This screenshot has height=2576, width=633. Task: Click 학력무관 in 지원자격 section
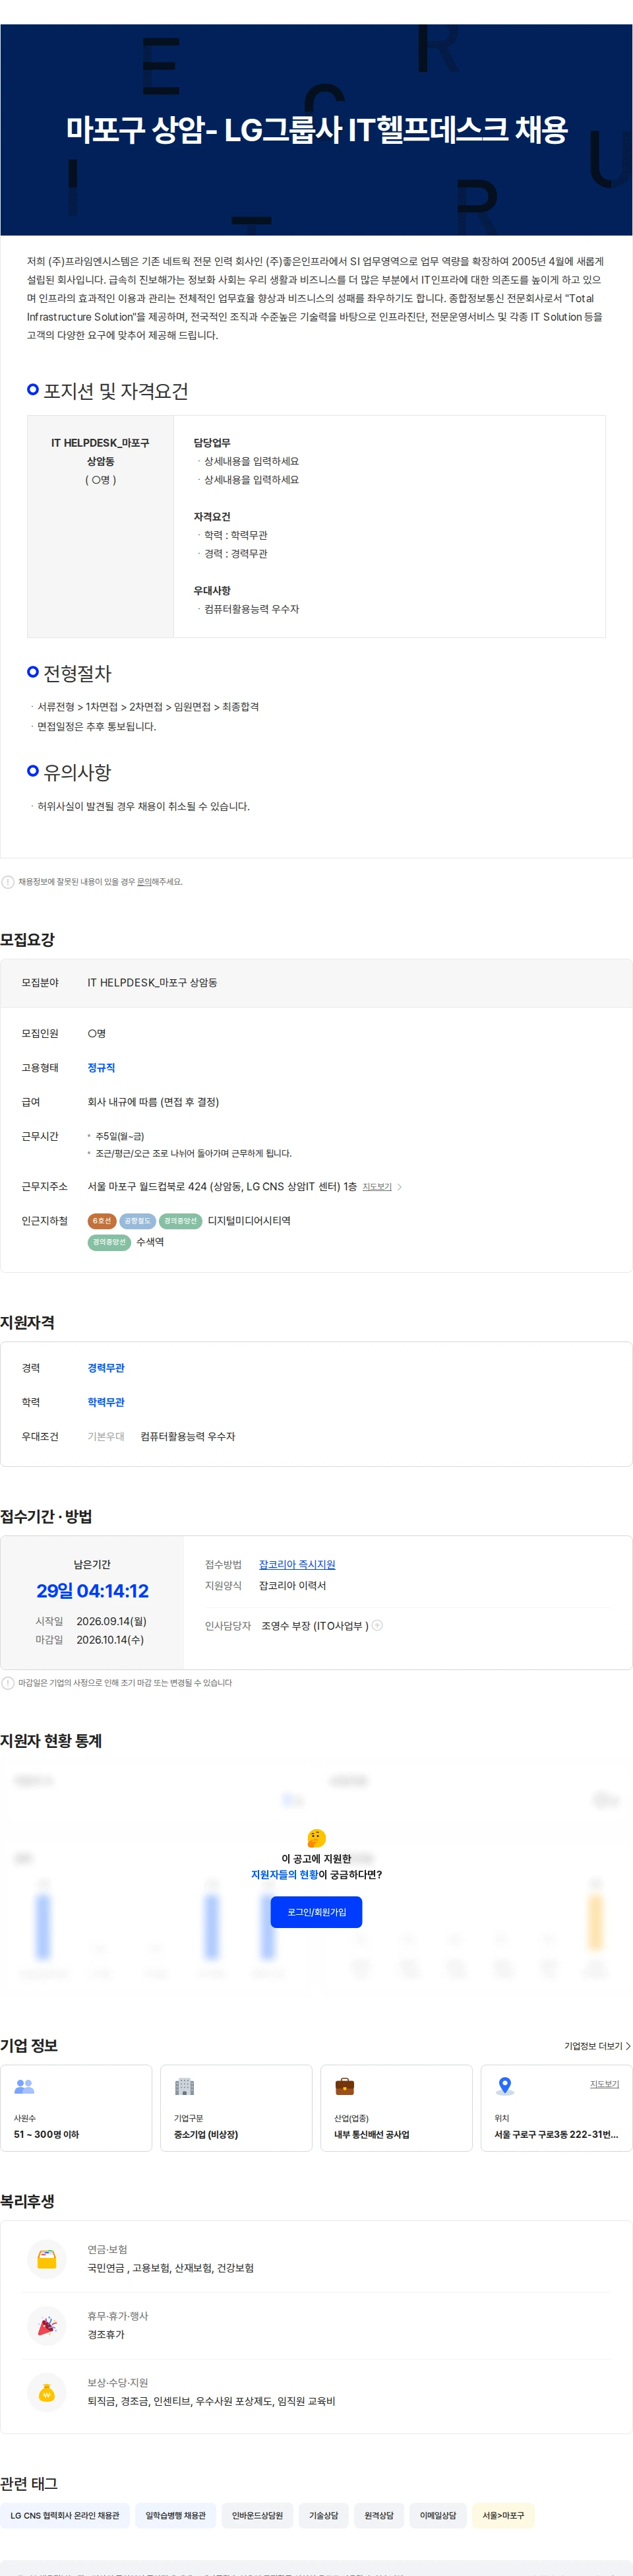[106, 1402]
